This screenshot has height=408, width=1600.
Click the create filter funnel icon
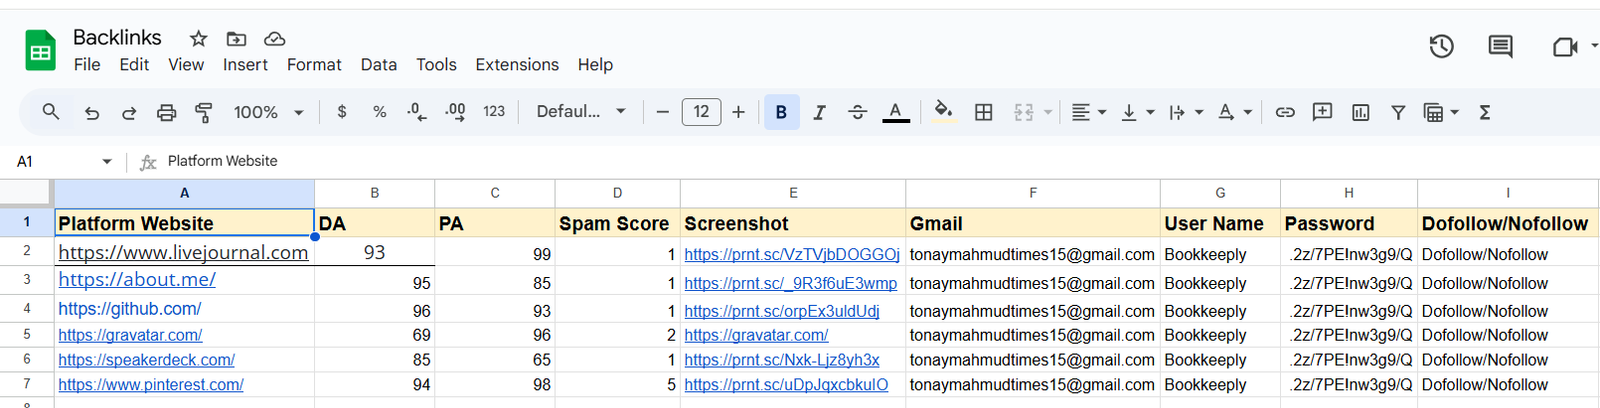[x=1398, y=113]
